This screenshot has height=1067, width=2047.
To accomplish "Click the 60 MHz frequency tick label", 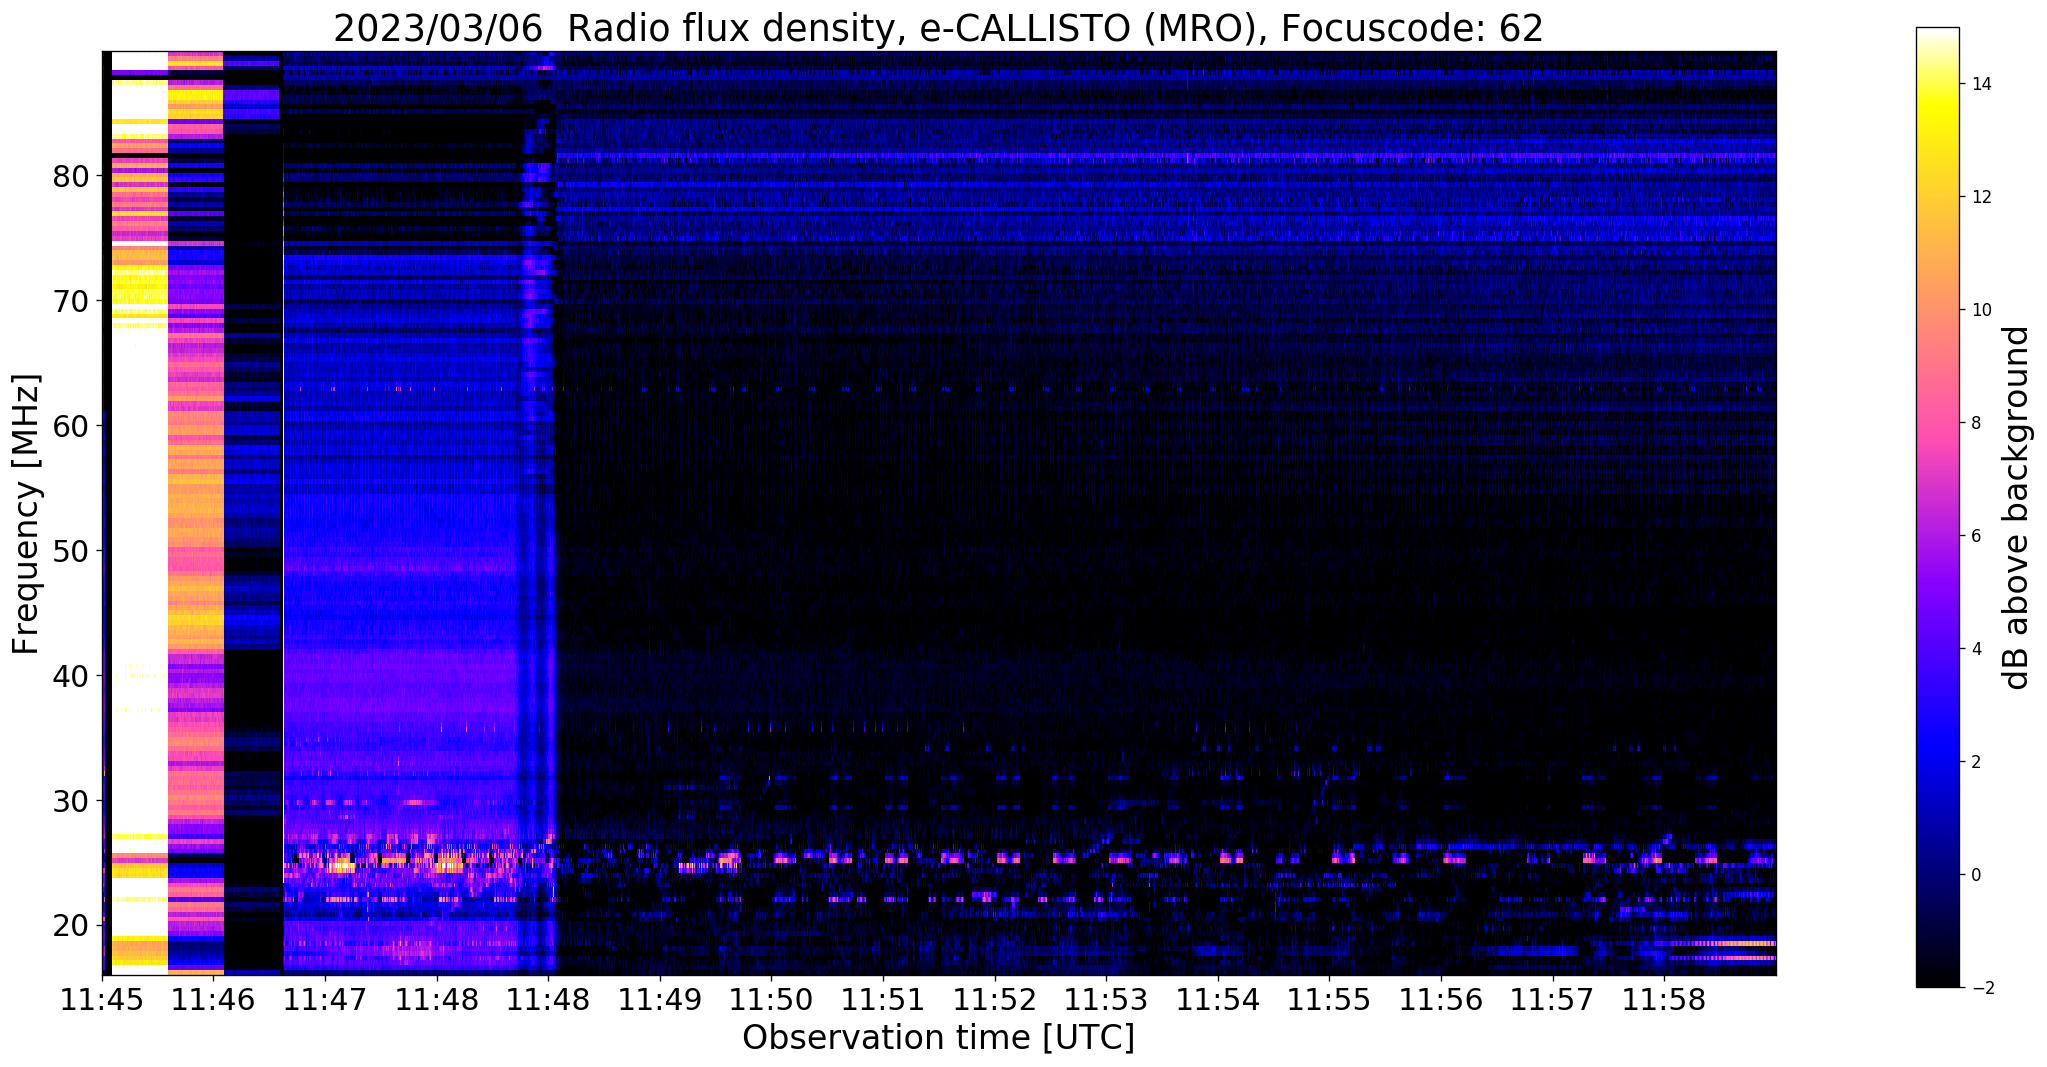I will (x=71, y=426).
